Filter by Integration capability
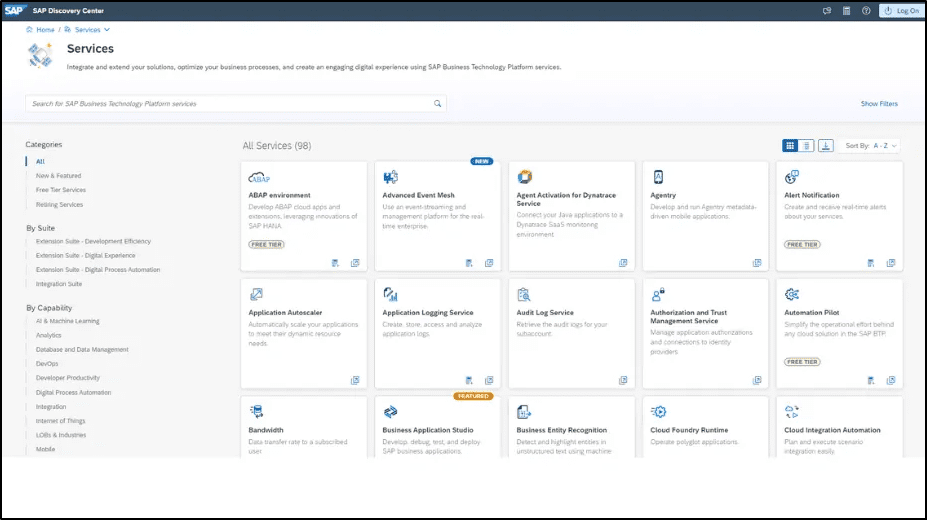Screen dimensions: 927x520 point(51,407)
